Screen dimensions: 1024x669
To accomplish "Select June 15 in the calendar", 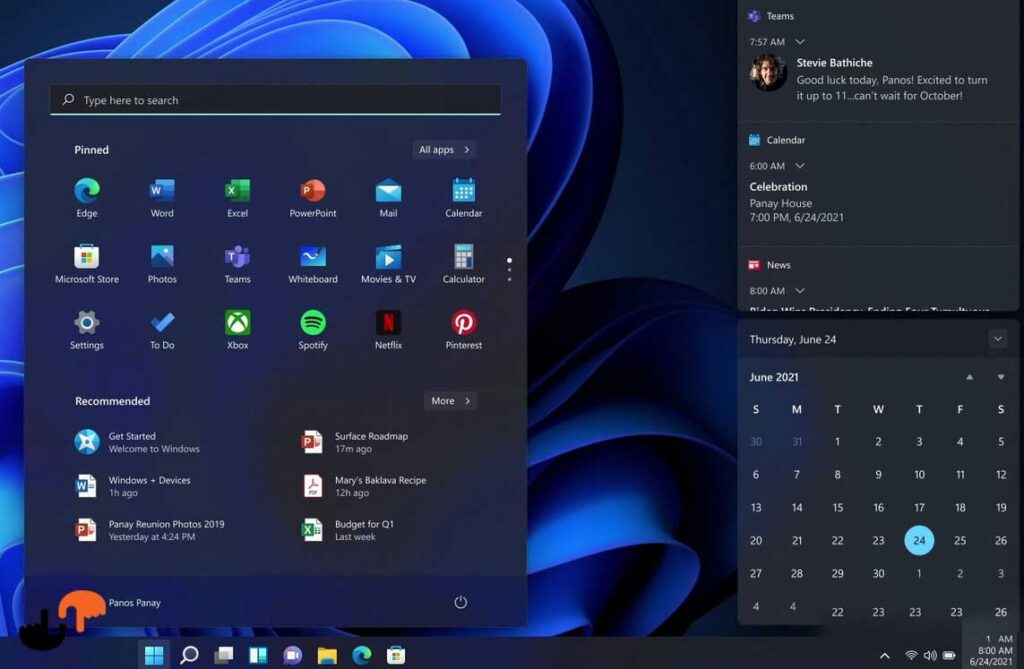I will click(x=837, y=508).
